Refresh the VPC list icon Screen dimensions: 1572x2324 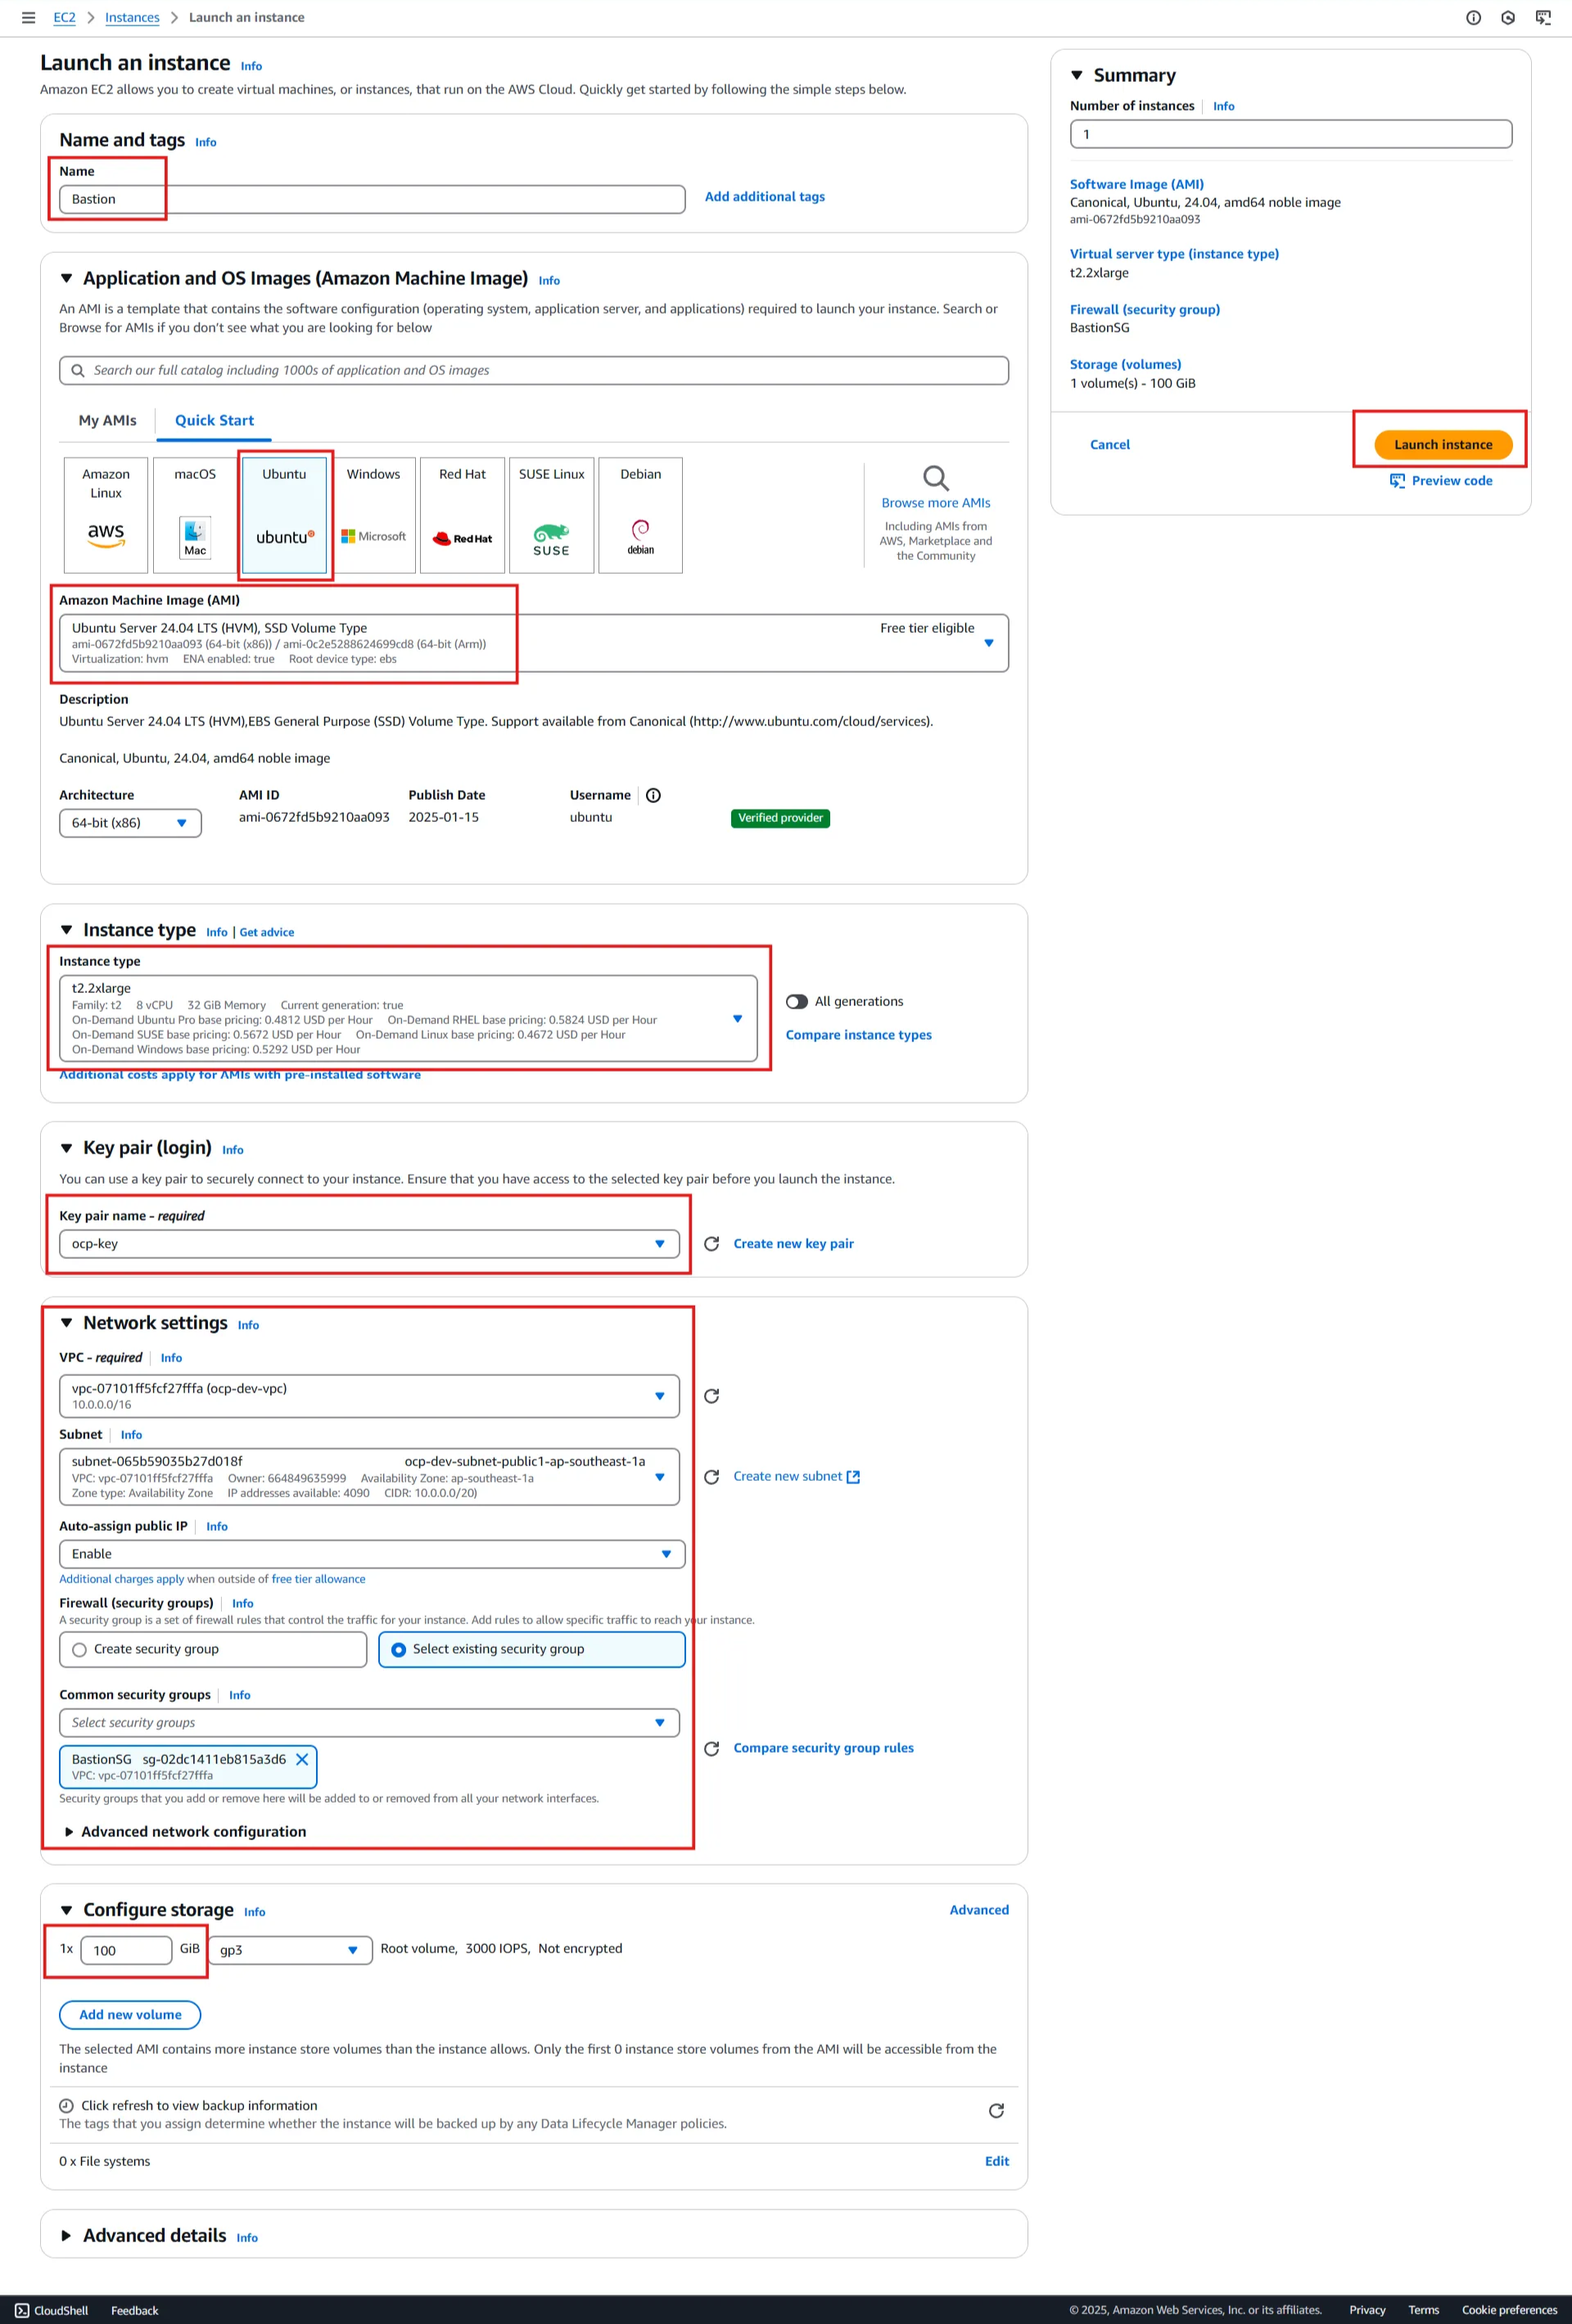(711, 1396)
